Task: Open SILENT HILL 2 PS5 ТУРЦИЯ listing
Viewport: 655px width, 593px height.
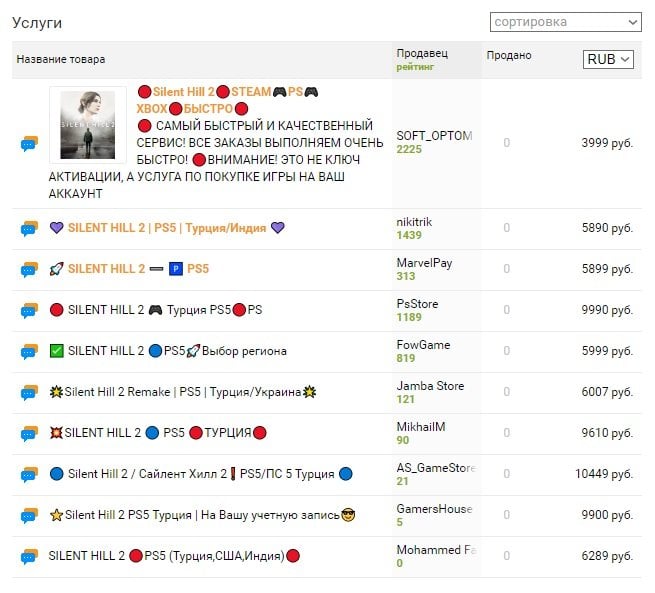Action: (x=158, y=433)
